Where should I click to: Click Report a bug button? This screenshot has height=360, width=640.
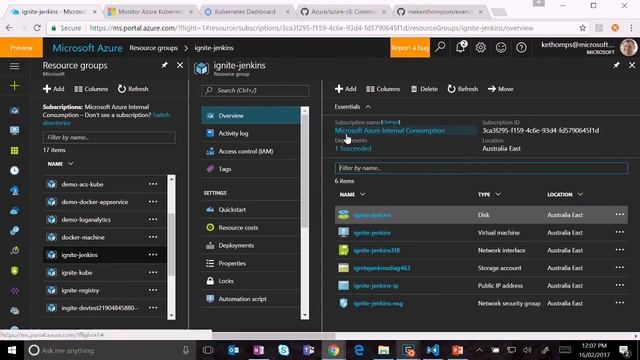pos(410,48)
